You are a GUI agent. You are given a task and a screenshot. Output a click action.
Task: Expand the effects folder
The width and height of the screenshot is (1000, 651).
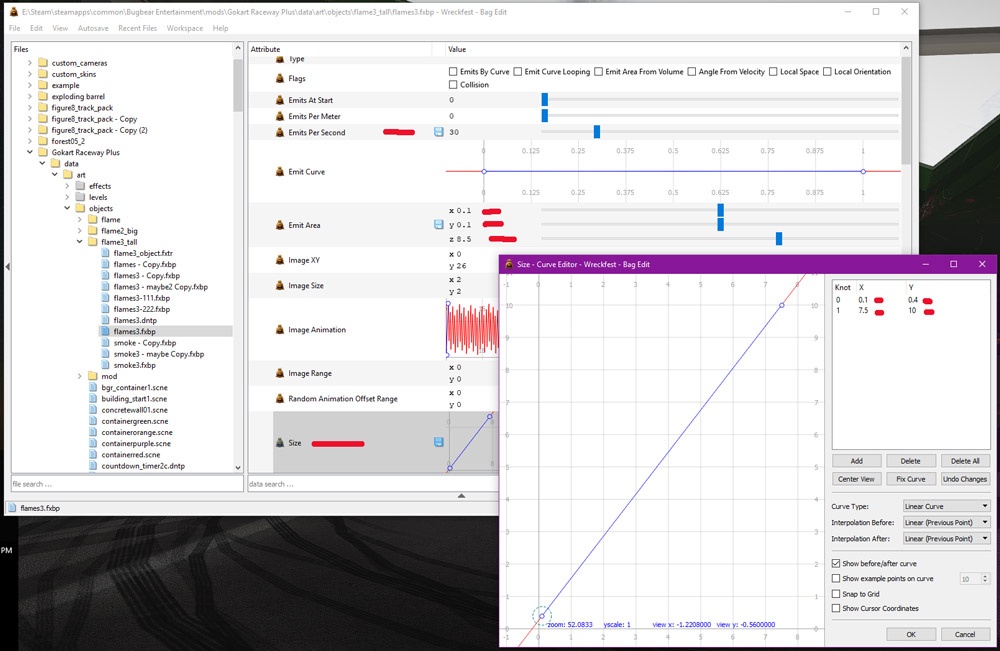(x=68, y=186)
